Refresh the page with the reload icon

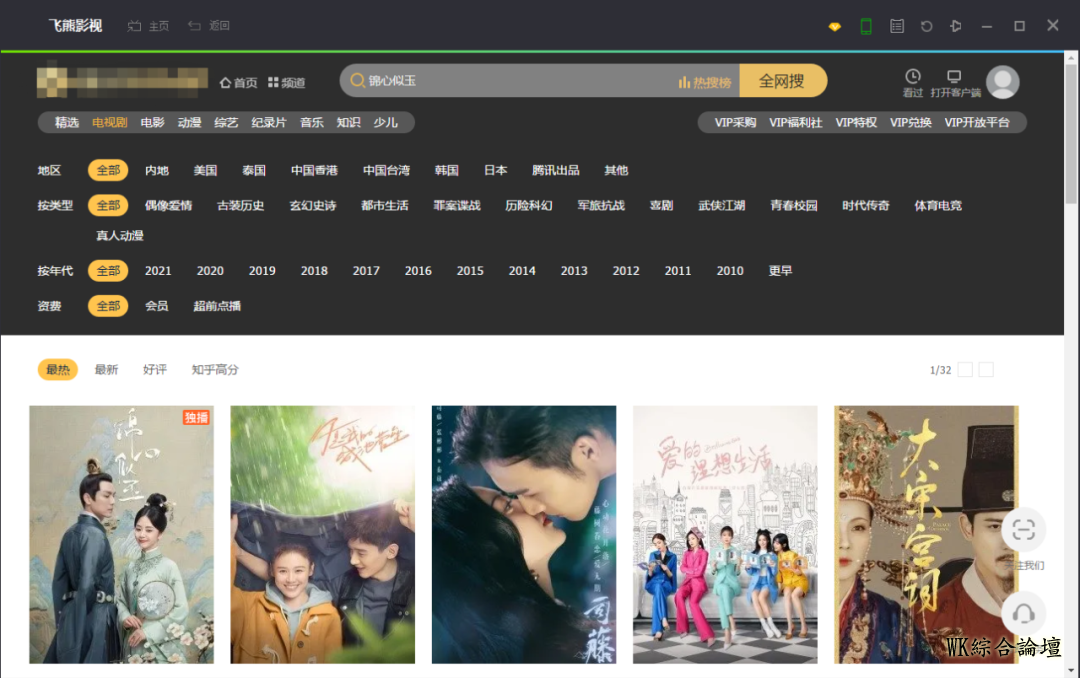[x=926, y=26]
